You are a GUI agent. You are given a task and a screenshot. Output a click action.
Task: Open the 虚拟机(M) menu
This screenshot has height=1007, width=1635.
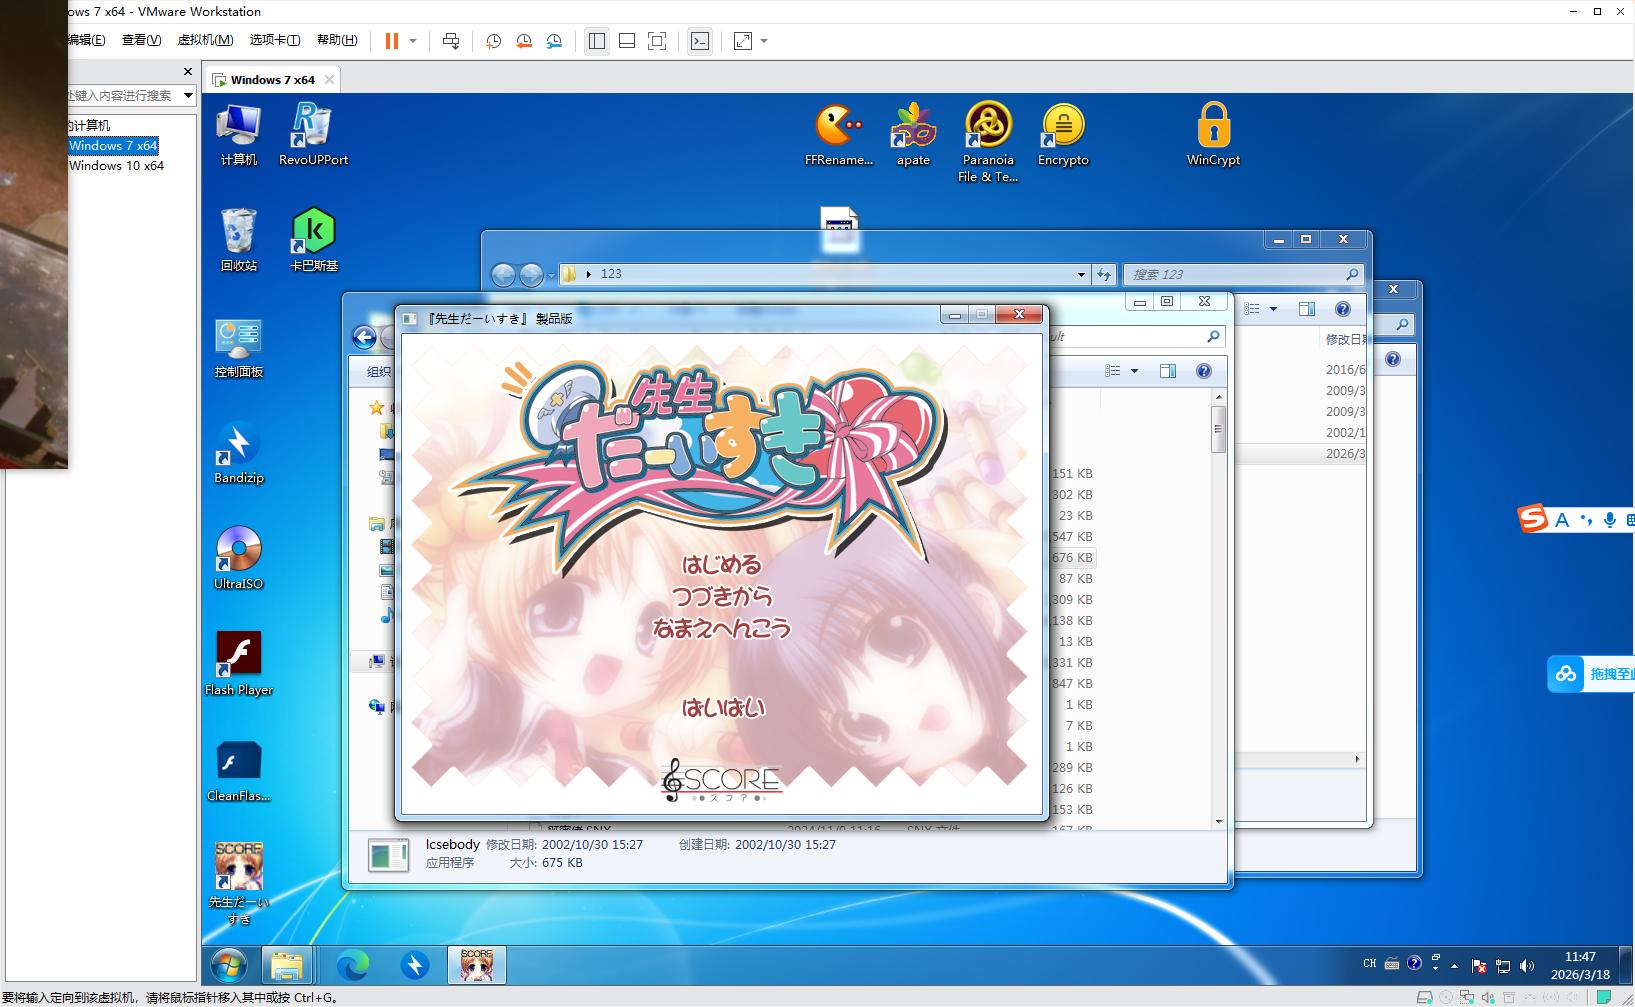(x=205, y=40)
